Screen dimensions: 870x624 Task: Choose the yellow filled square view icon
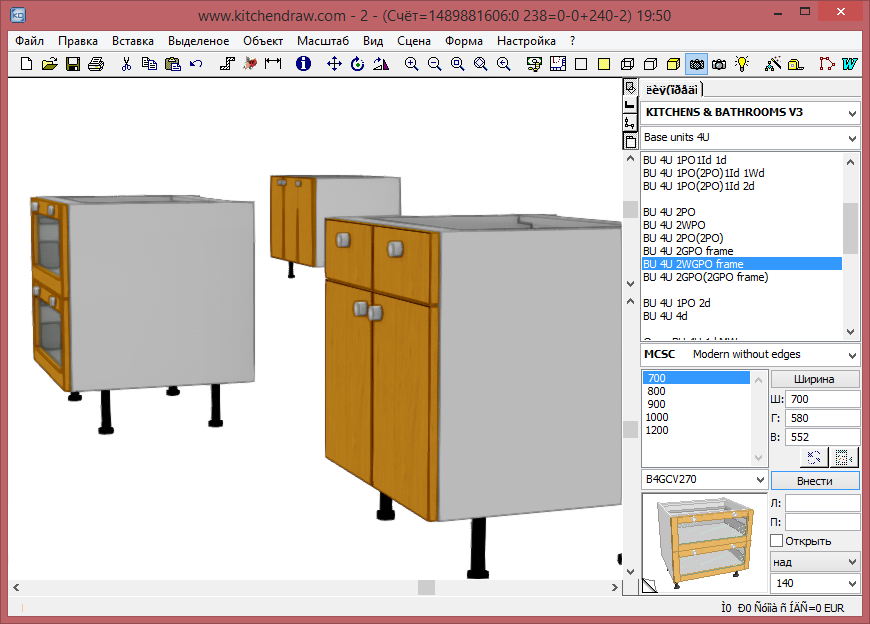pyautogui.click(x=604, y=64)
